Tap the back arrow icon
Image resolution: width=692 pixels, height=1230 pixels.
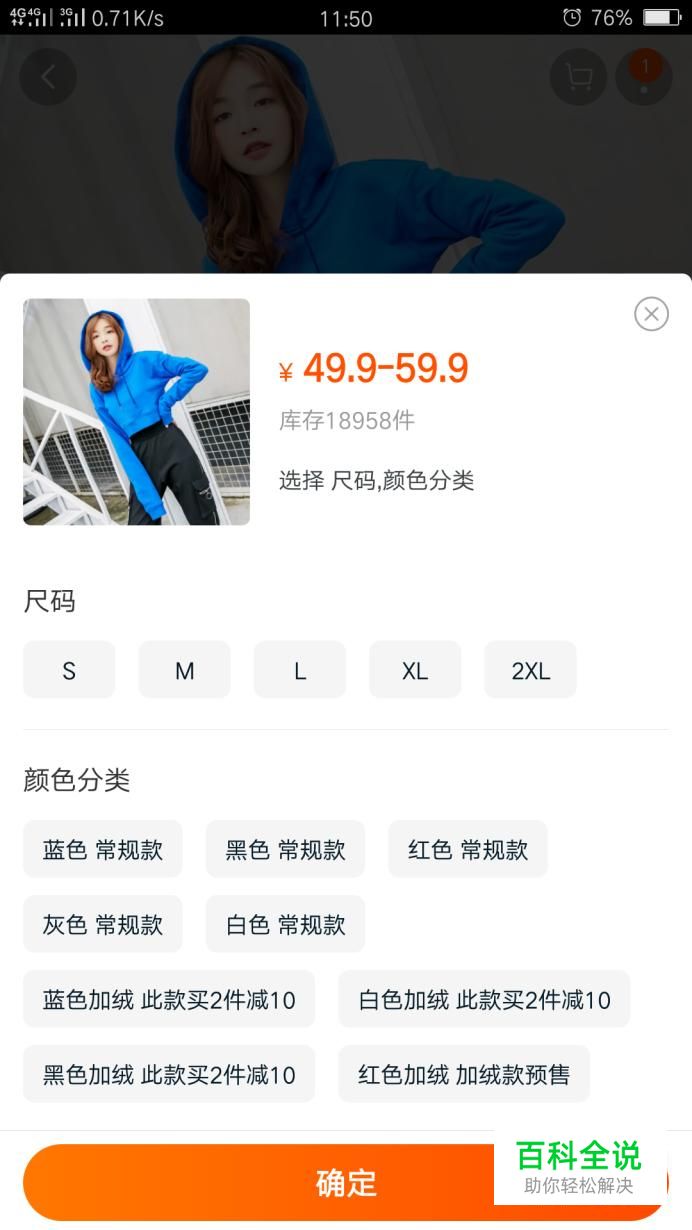[48, 76]
